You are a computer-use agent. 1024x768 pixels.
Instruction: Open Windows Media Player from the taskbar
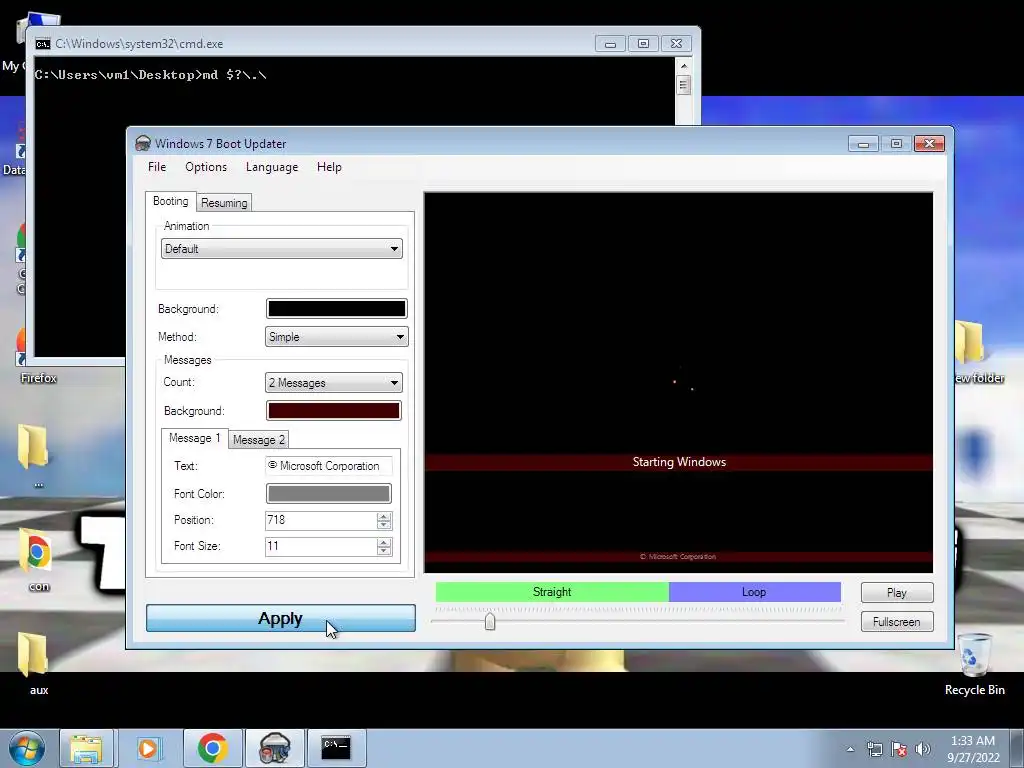pos(148,748)
